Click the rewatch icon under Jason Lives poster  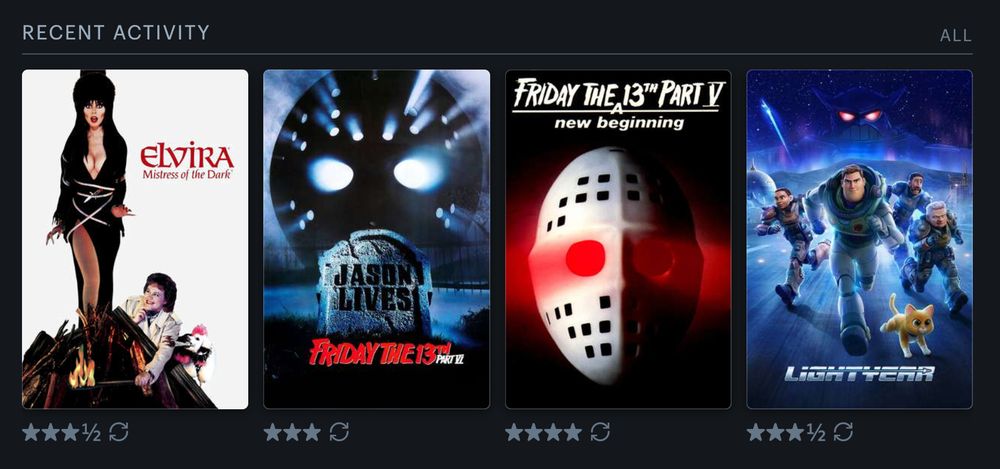[x=339, y=432]
